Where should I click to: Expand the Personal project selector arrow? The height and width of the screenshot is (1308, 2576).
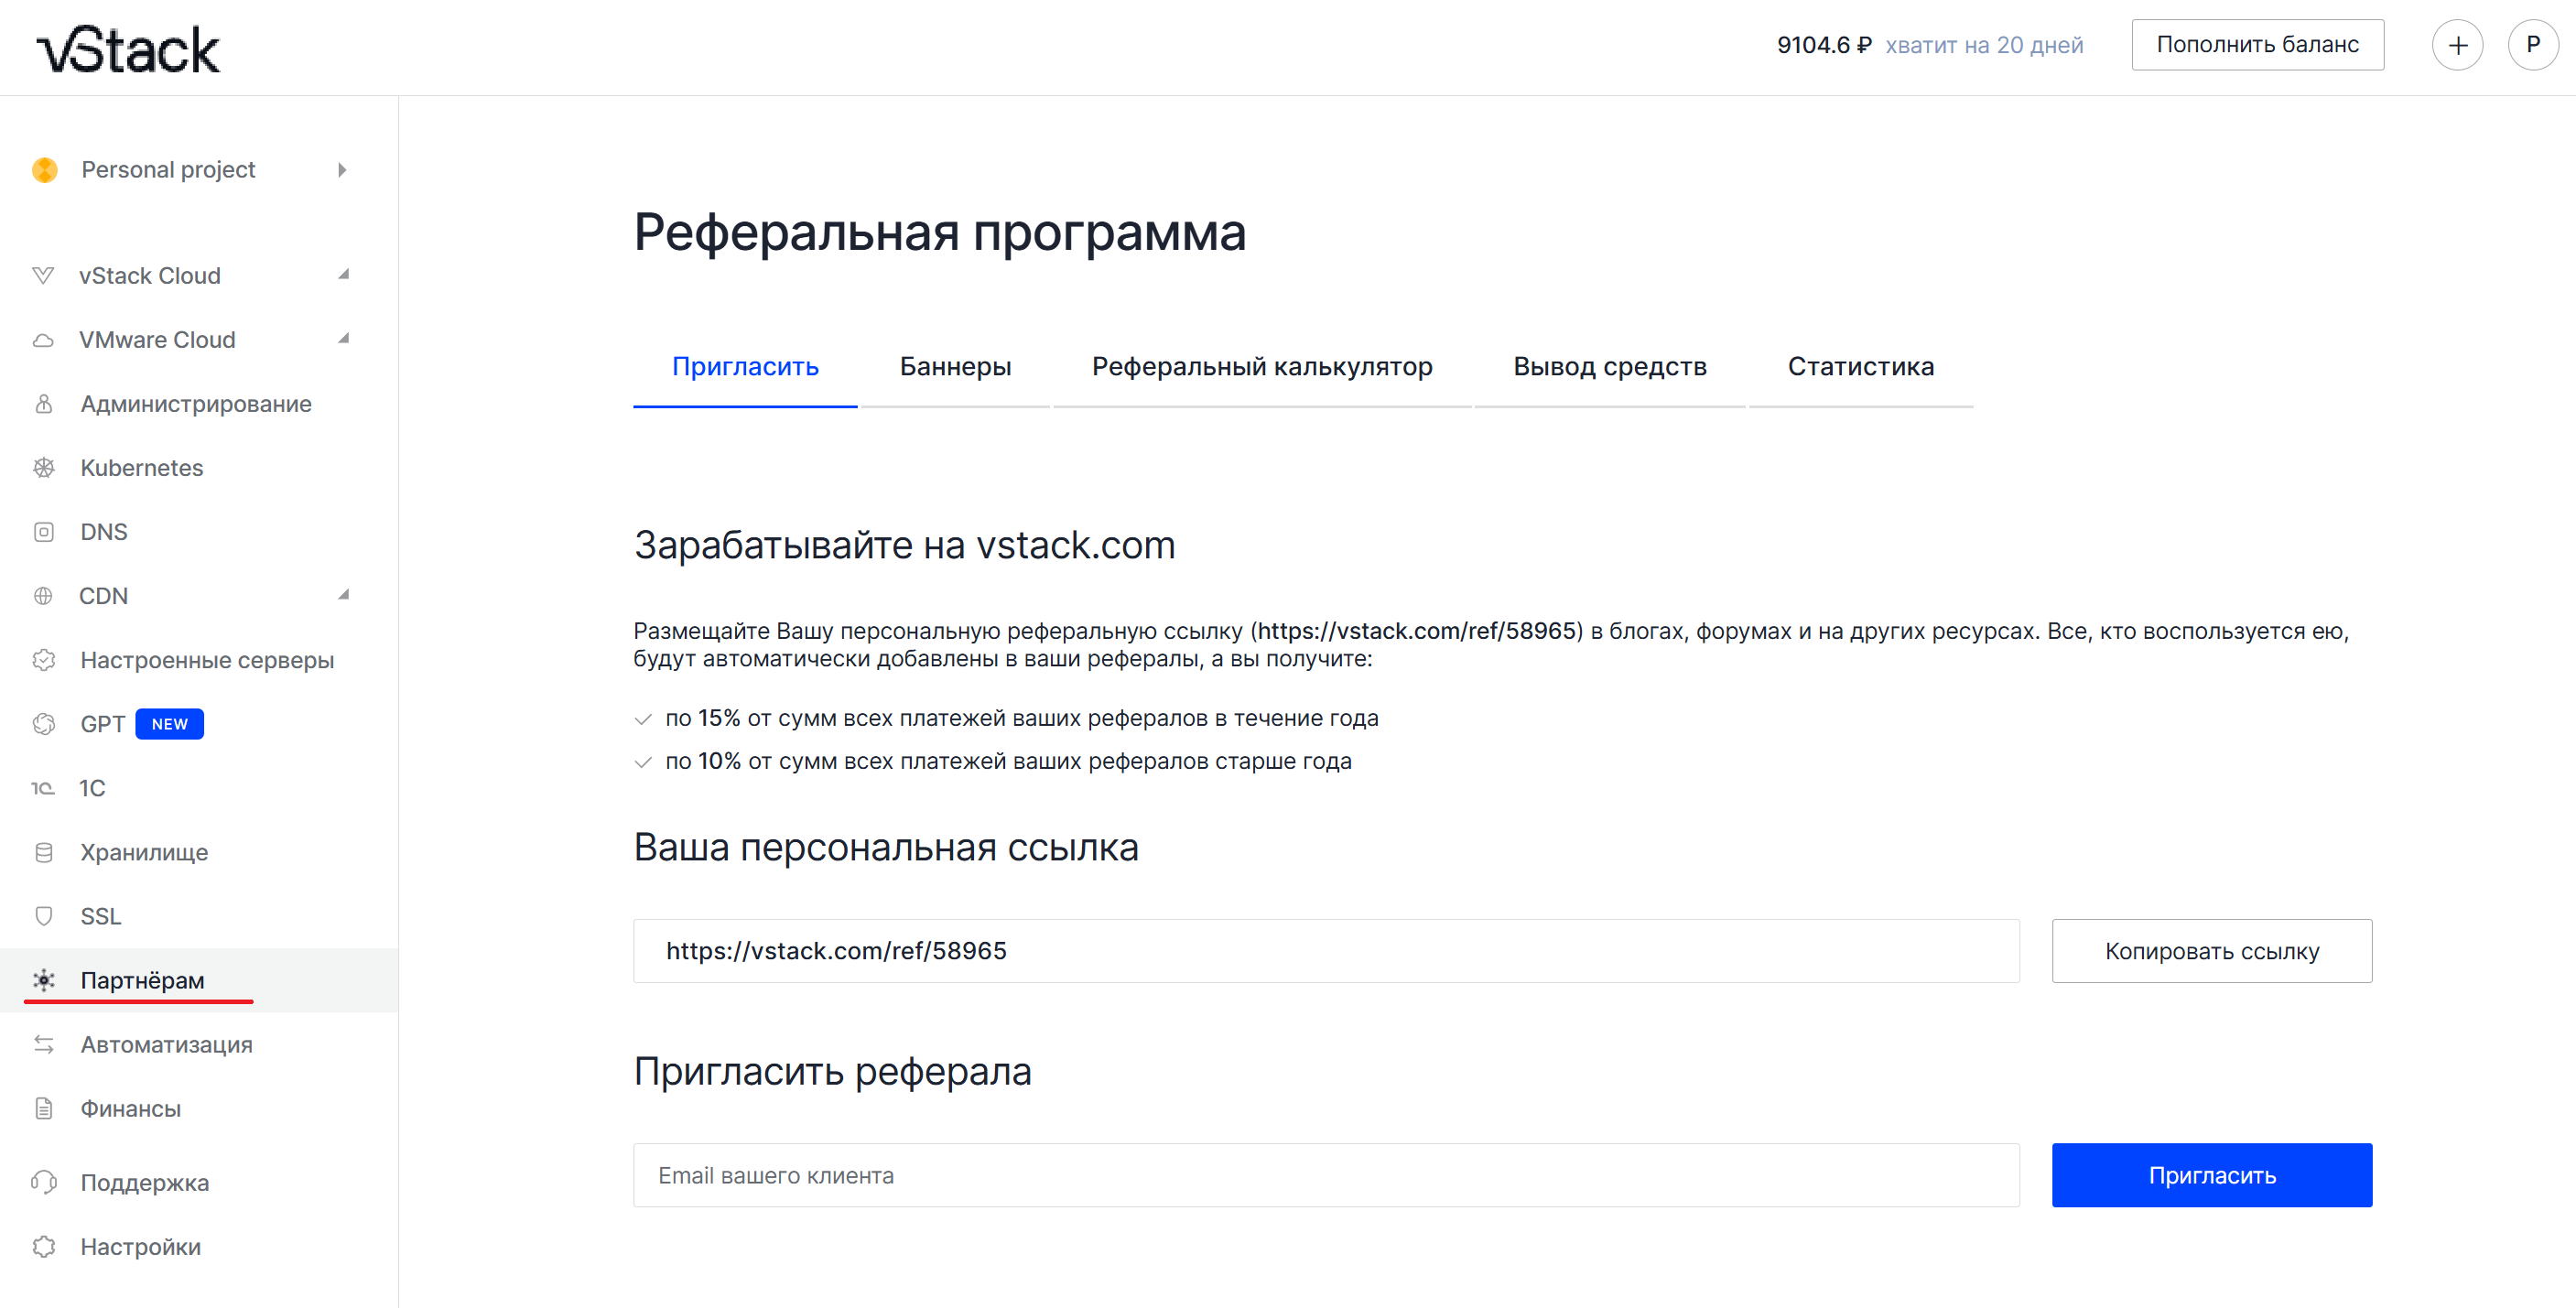(x=342, y=170)
